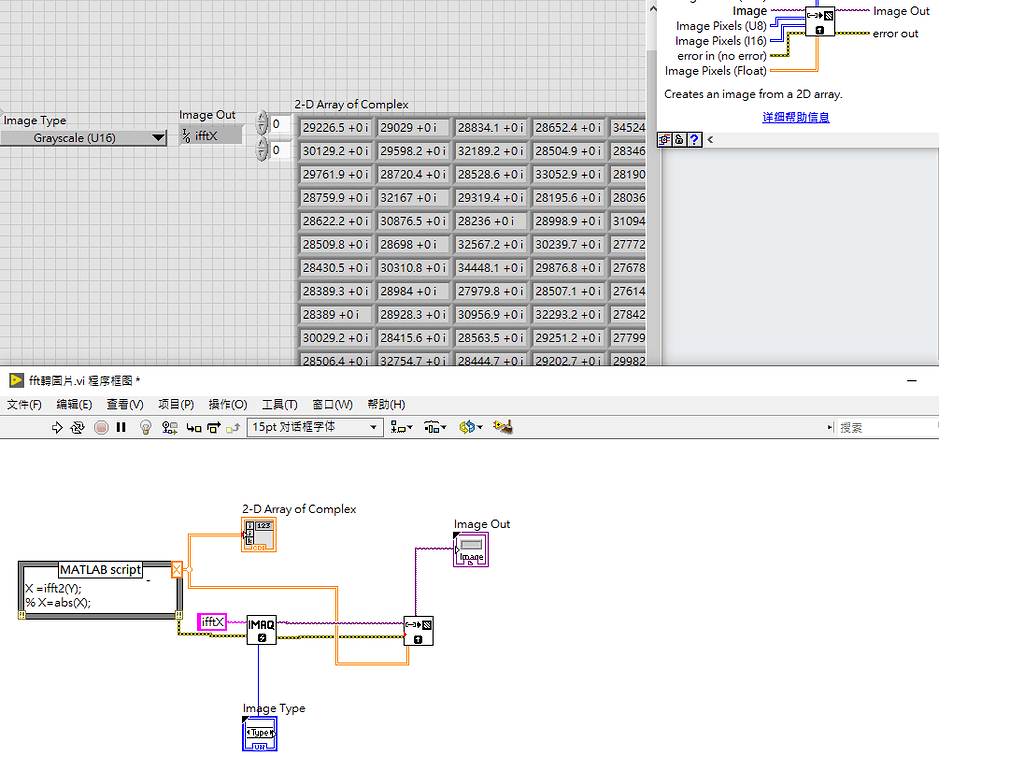
Task: Select the ifftX string constant
Action: pyautogui.click(x=212, y=622)
